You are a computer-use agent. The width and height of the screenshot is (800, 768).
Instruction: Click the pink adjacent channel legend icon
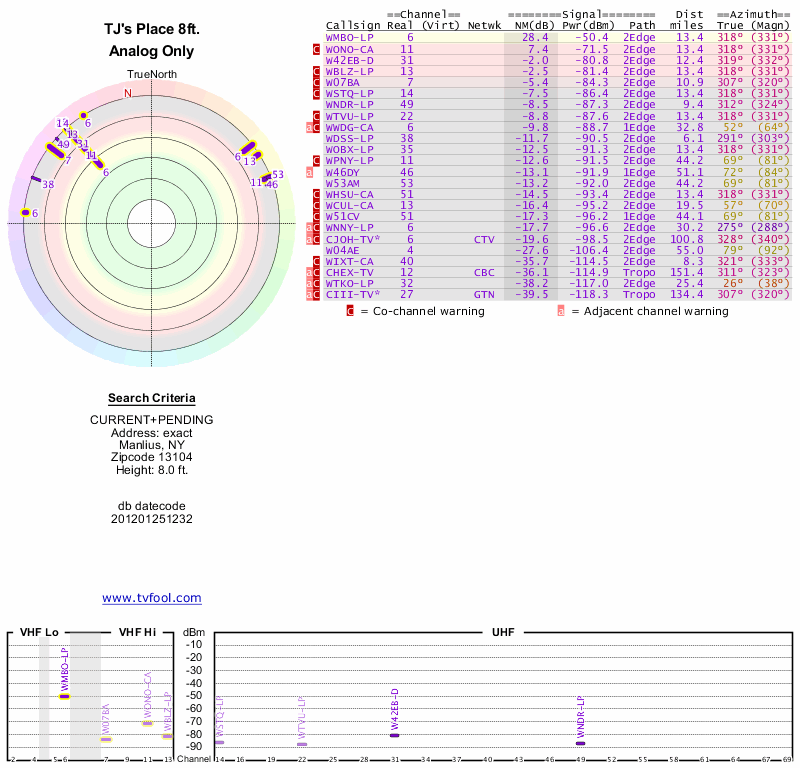(561, 311)
